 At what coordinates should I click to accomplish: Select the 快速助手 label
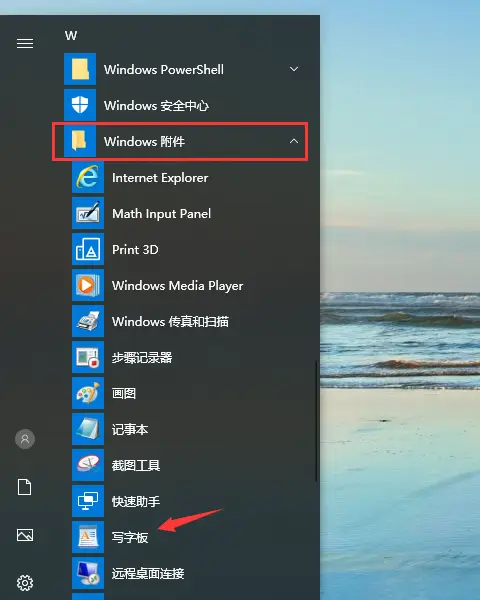(136, 501)
